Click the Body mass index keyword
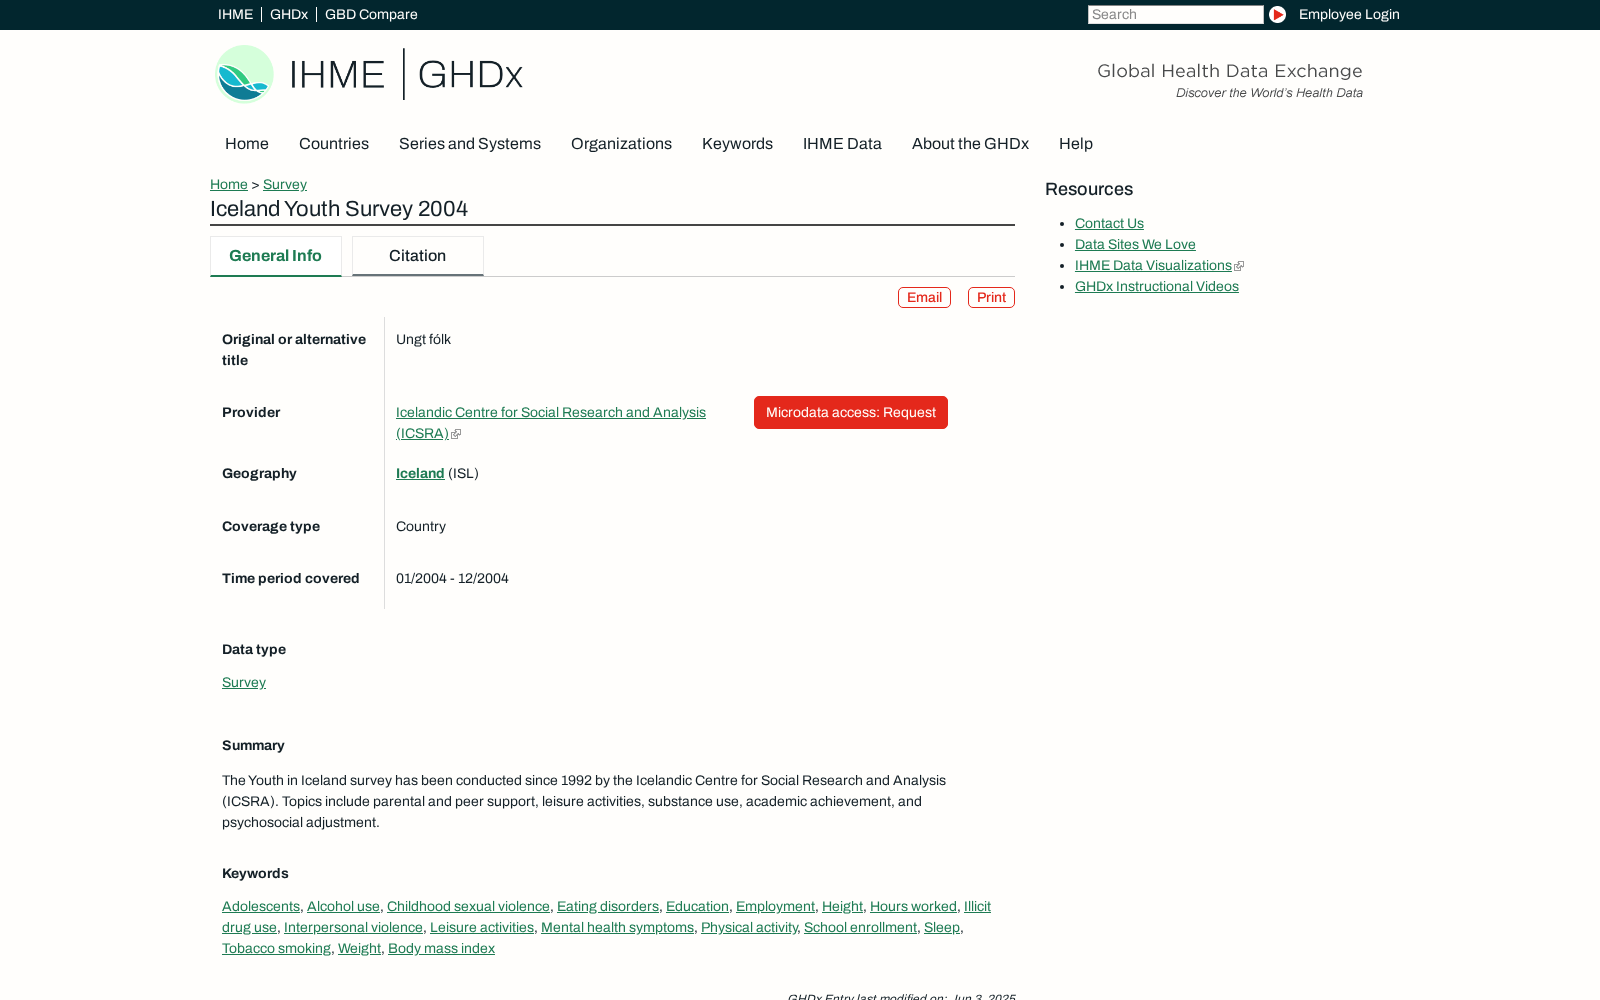 441,948
